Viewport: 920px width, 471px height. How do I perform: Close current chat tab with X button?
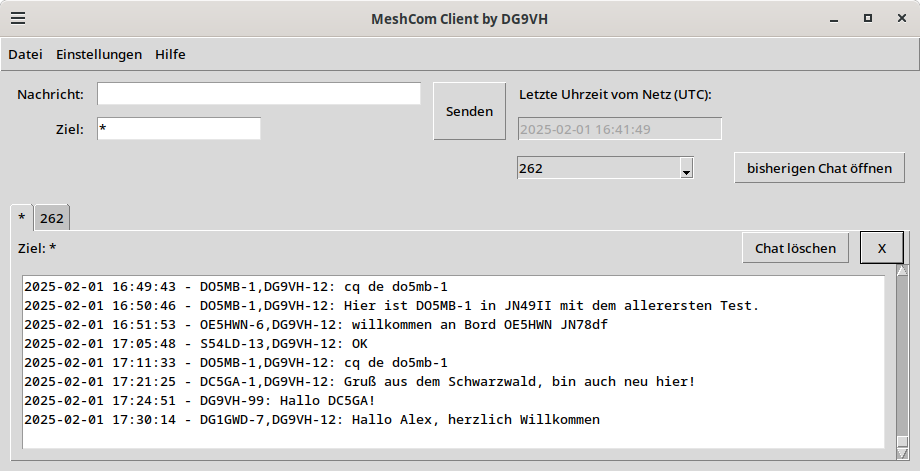tap(881, 248)
